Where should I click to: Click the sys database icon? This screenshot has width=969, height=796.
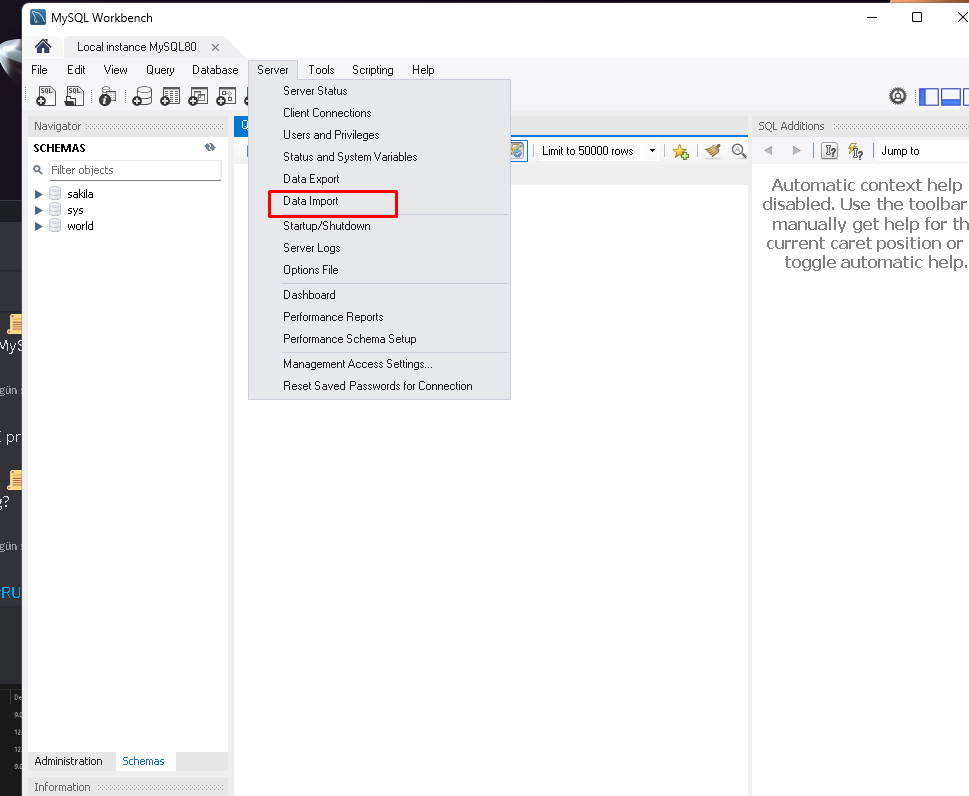pyautogui.click(x=55, y=210)
